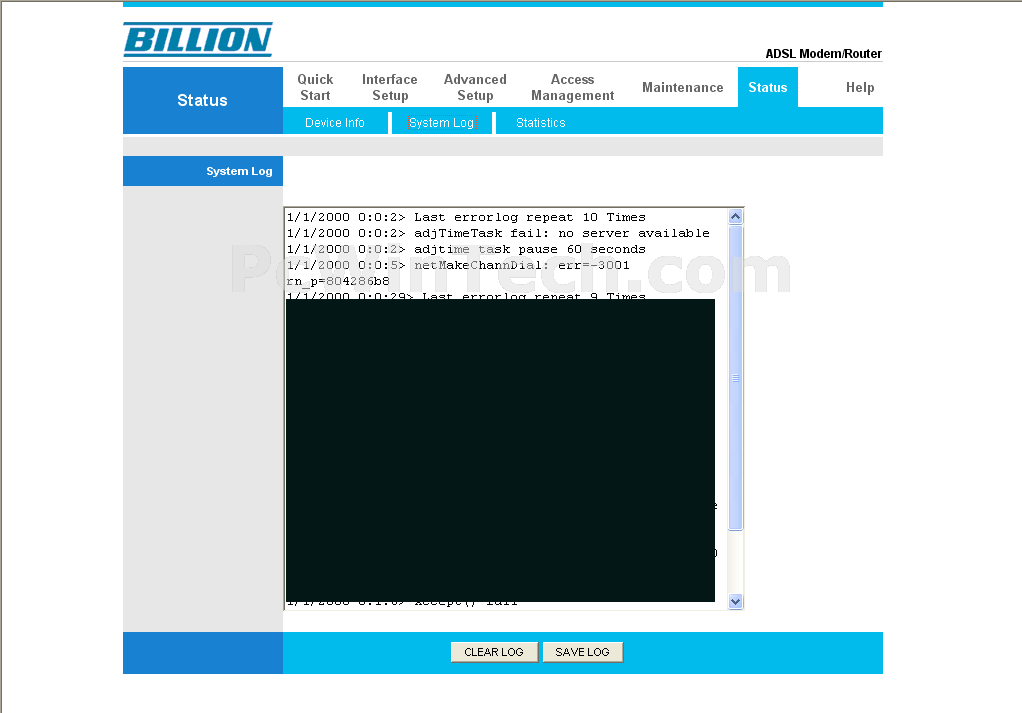Click the Status menu tab
This screenshot has height=713, width=1022.
coord(767,87)
